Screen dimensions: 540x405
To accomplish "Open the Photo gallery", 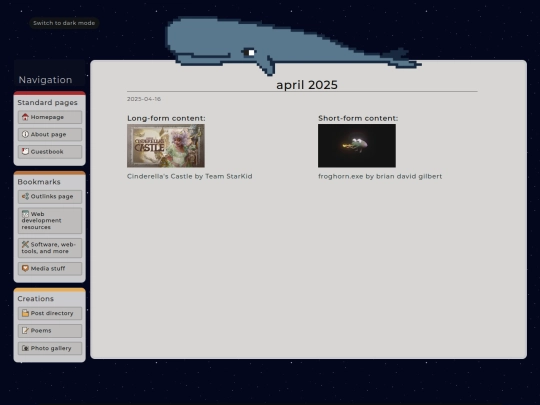I will (50, 348).
